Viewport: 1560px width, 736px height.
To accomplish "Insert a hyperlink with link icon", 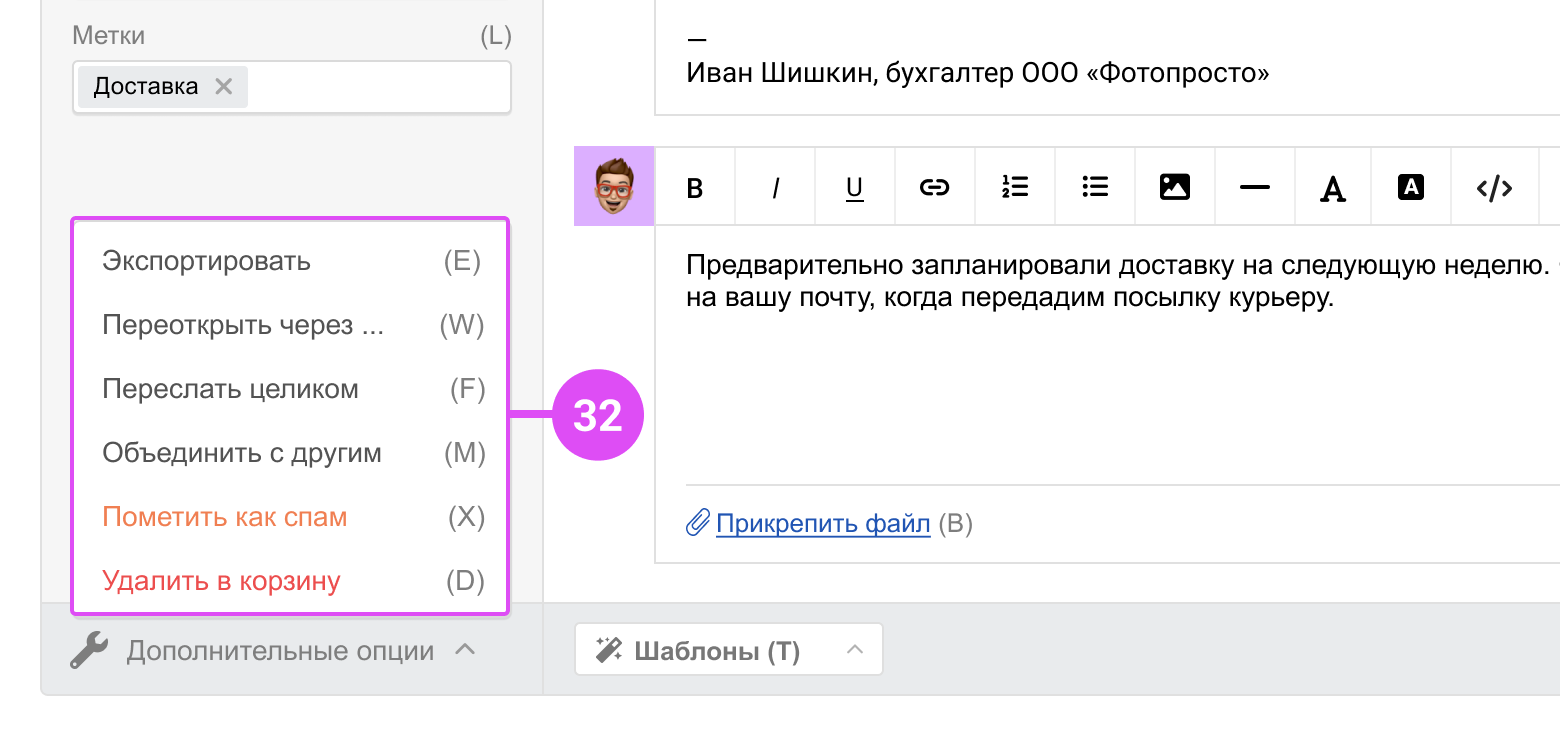I will point(935,186).
